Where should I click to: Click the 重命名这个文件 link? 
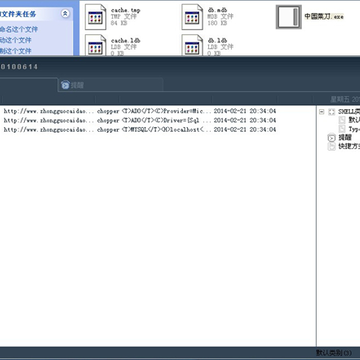(x=18, y=29)
